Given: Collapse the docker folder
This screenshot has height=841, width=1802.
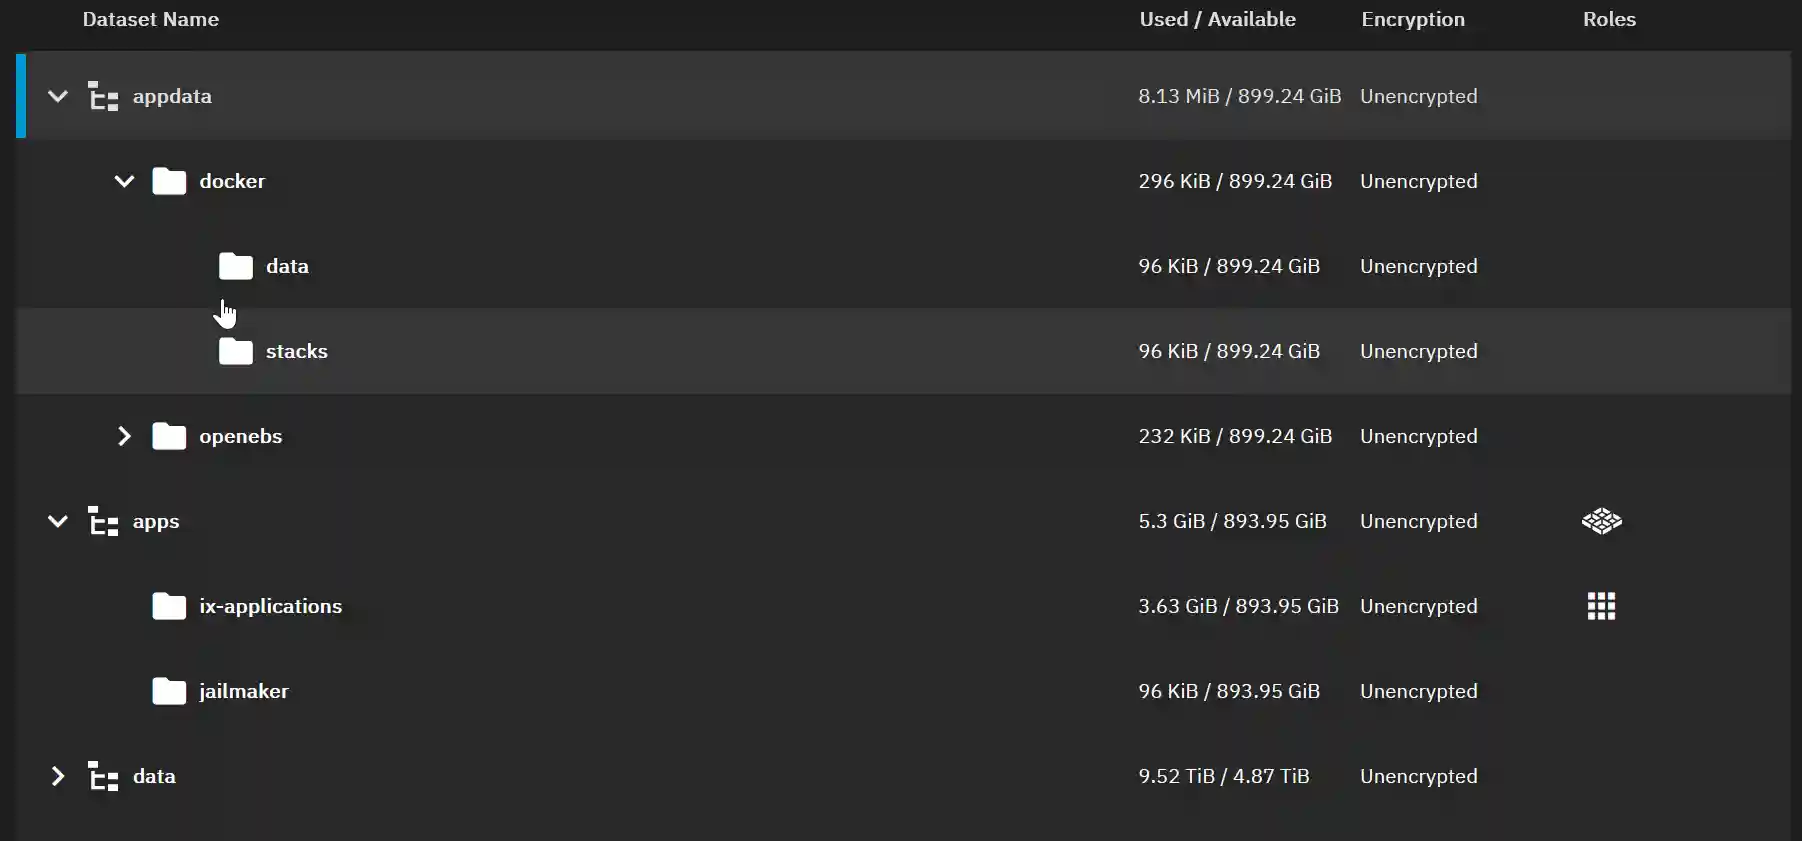Looking at the screenshot, I should 124,181.
